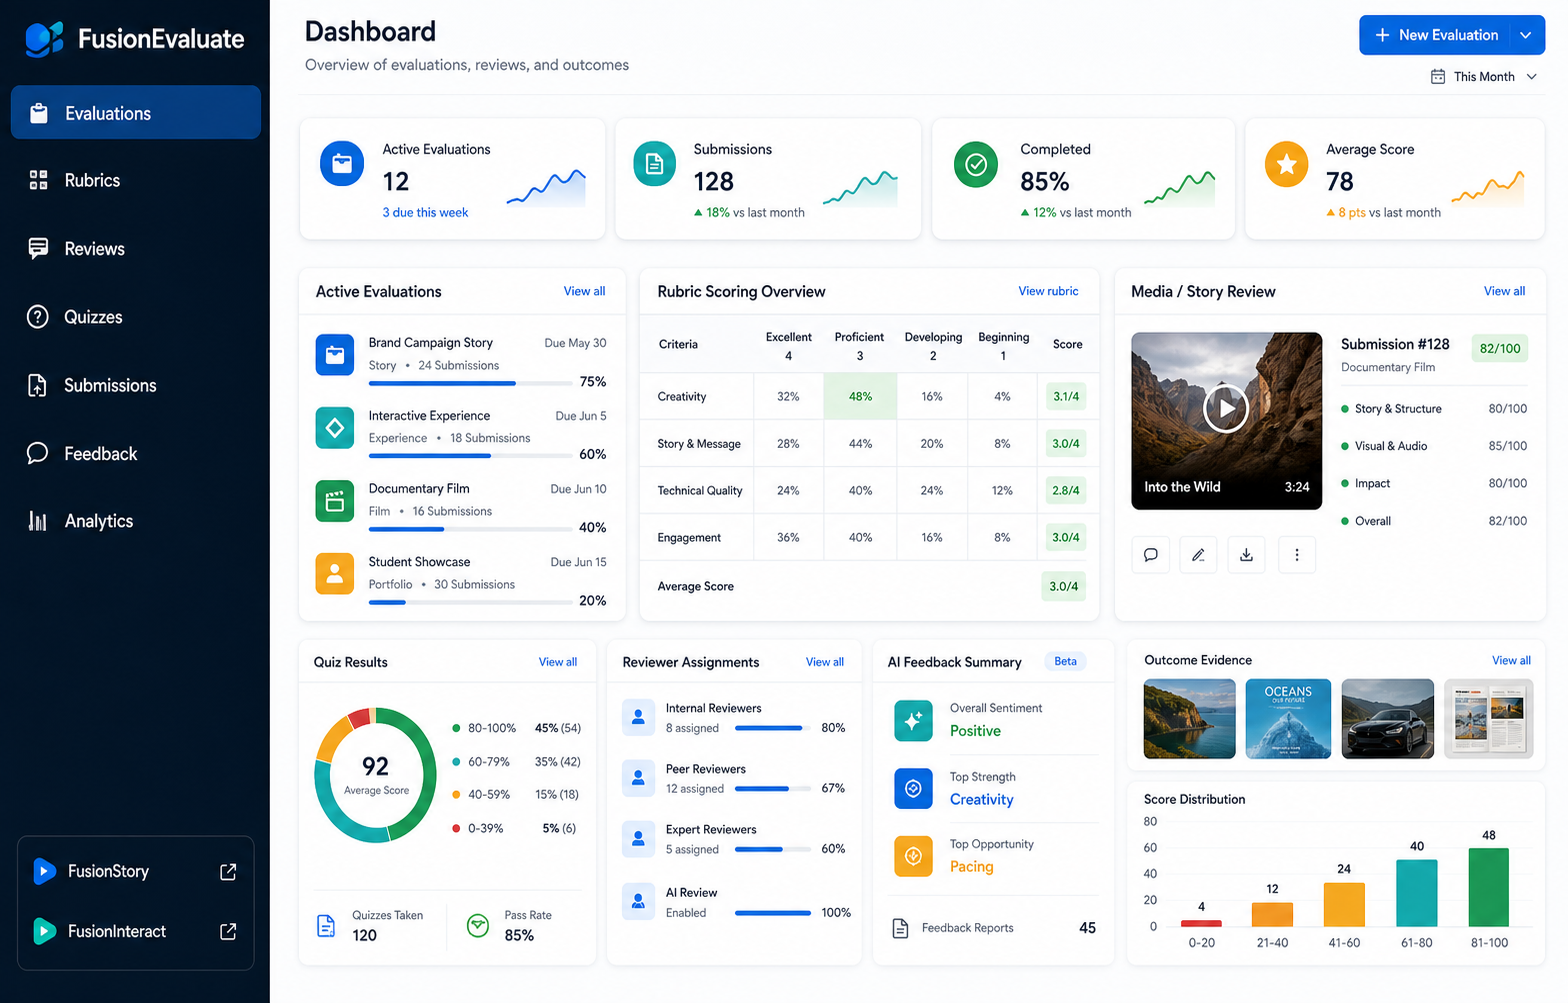Click the 81-100 score distribution bar

1489,887
